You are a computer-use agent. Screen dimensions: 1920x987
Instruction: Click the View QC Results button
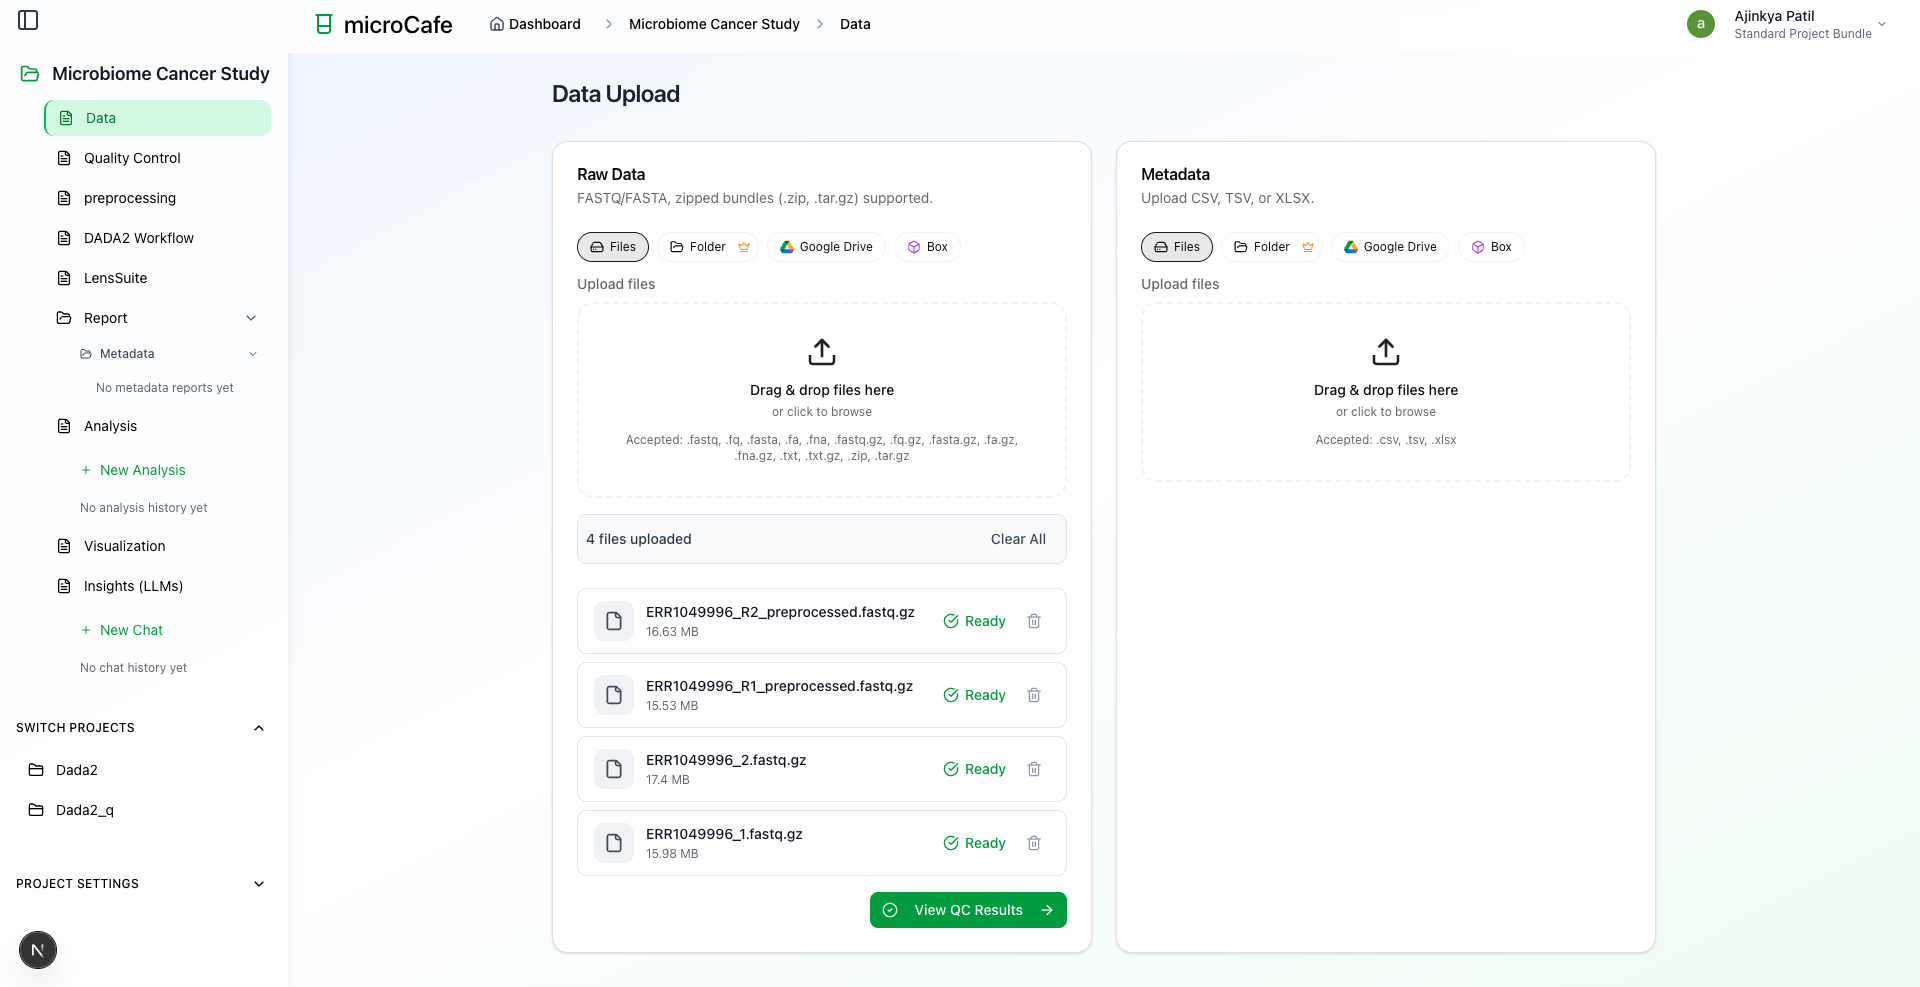tap(967, 910)
